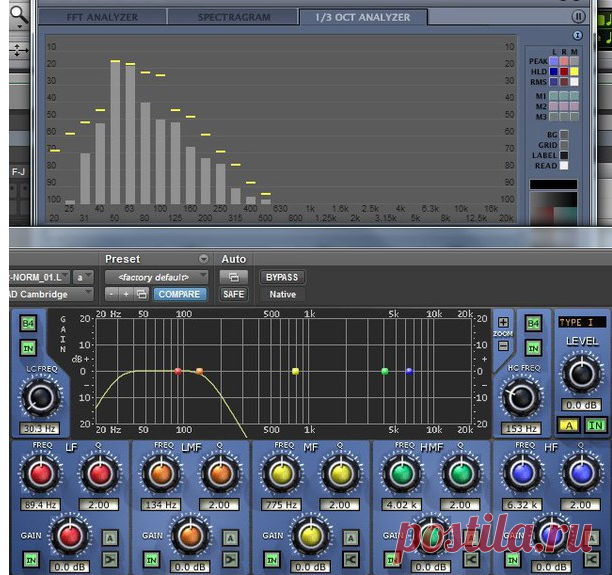Click the next preset plus button
This screenshot has width=612, height=575.
pos(126,294)
